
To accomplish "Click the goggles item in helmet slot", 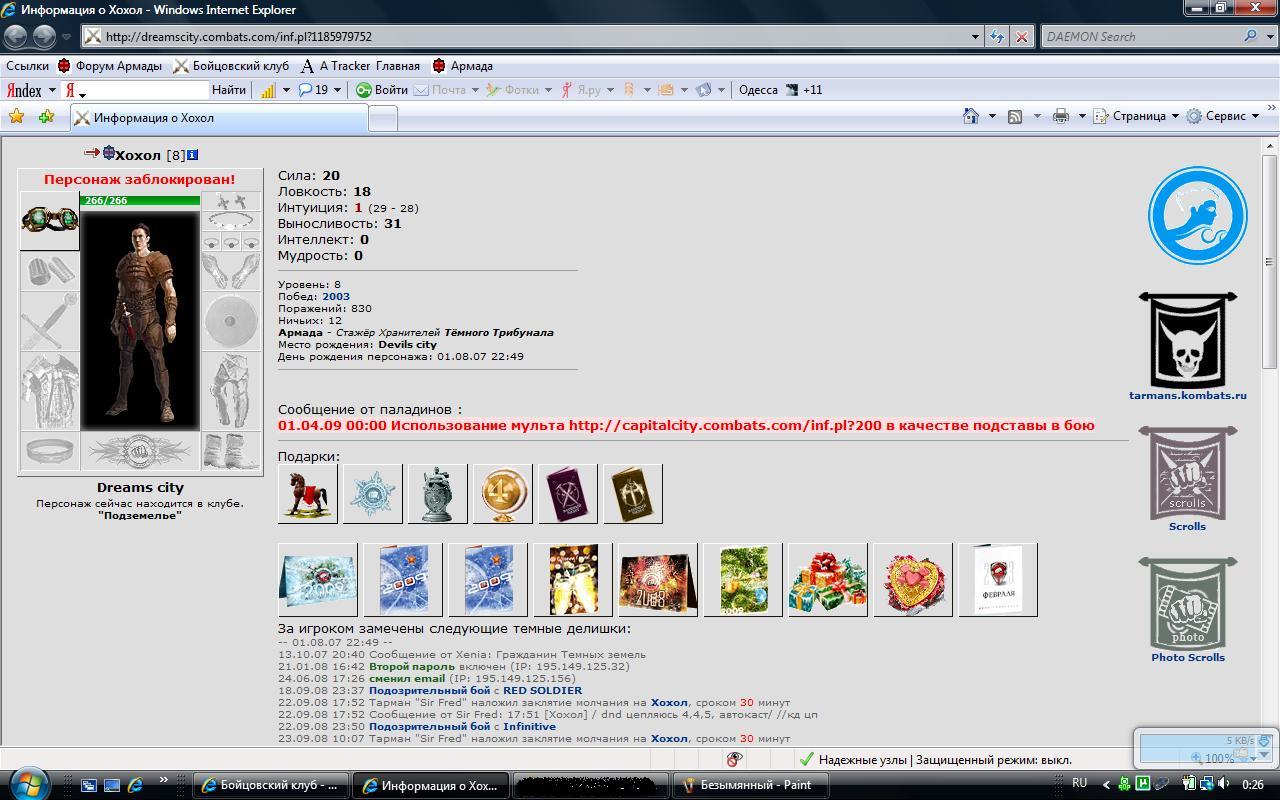I will click(49, 220).
